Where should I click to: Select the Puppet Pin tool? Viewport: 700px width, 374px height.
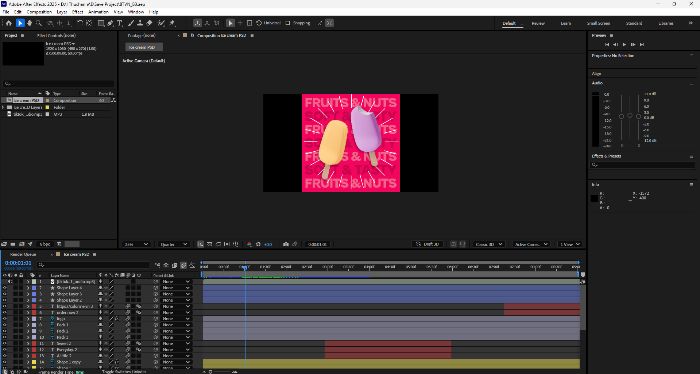(x=172, y=23)
